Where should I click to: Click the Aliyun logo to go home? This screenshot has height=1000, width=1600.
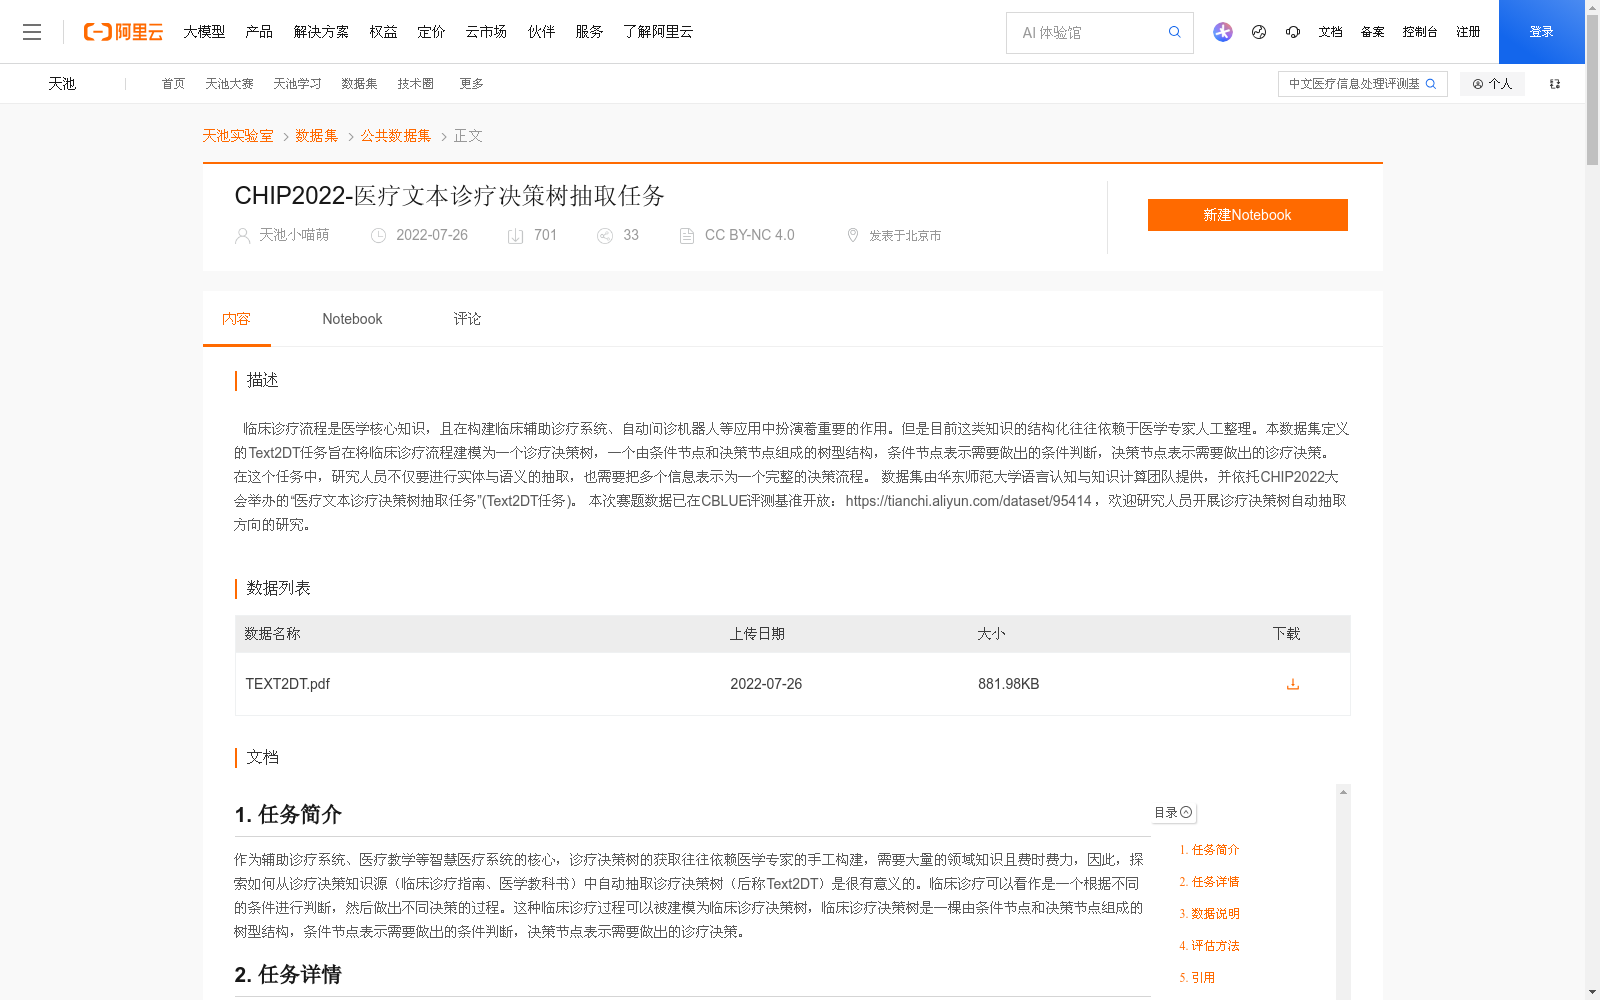122,31
